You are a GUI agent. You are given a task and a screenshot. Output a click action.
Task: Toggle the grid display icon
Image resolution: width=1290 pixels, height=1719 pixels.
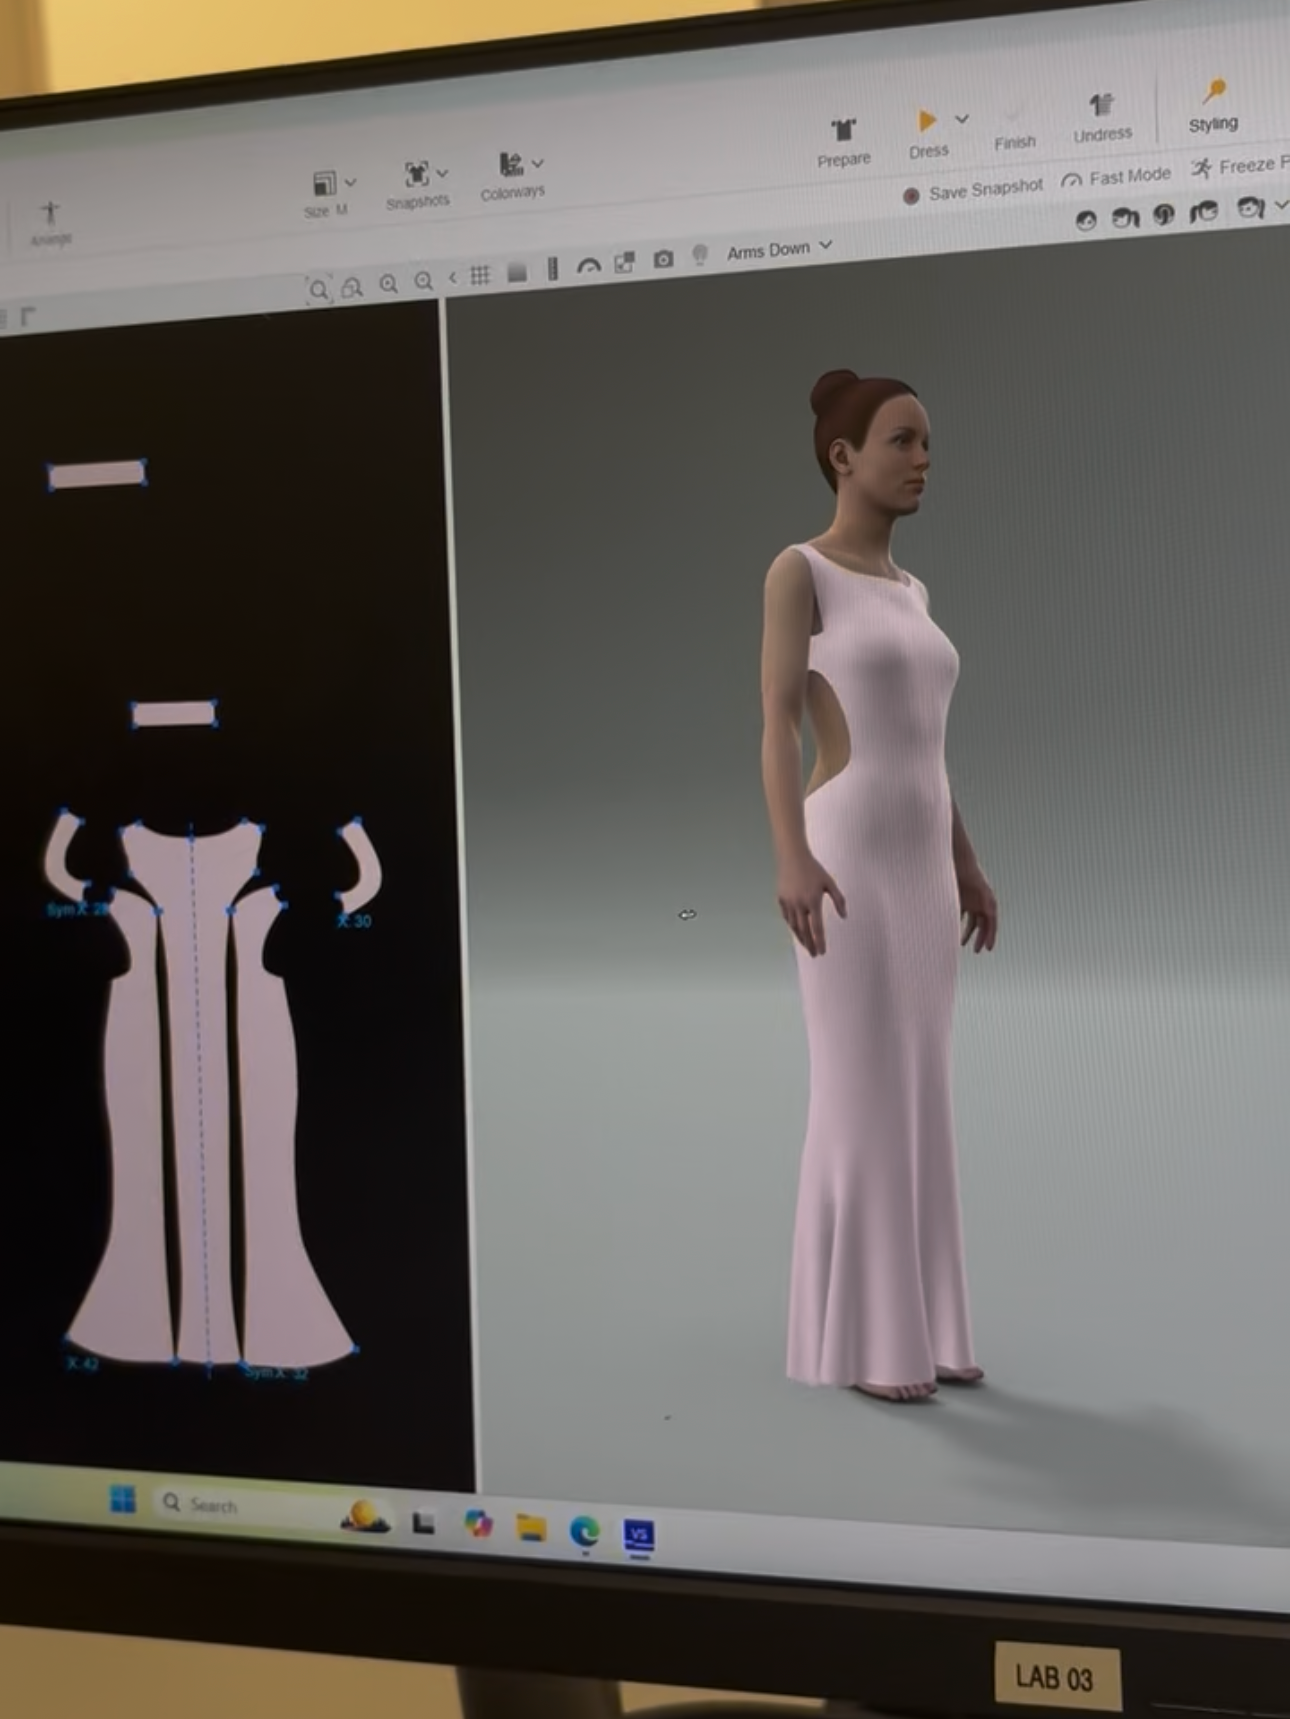[480, 275]
